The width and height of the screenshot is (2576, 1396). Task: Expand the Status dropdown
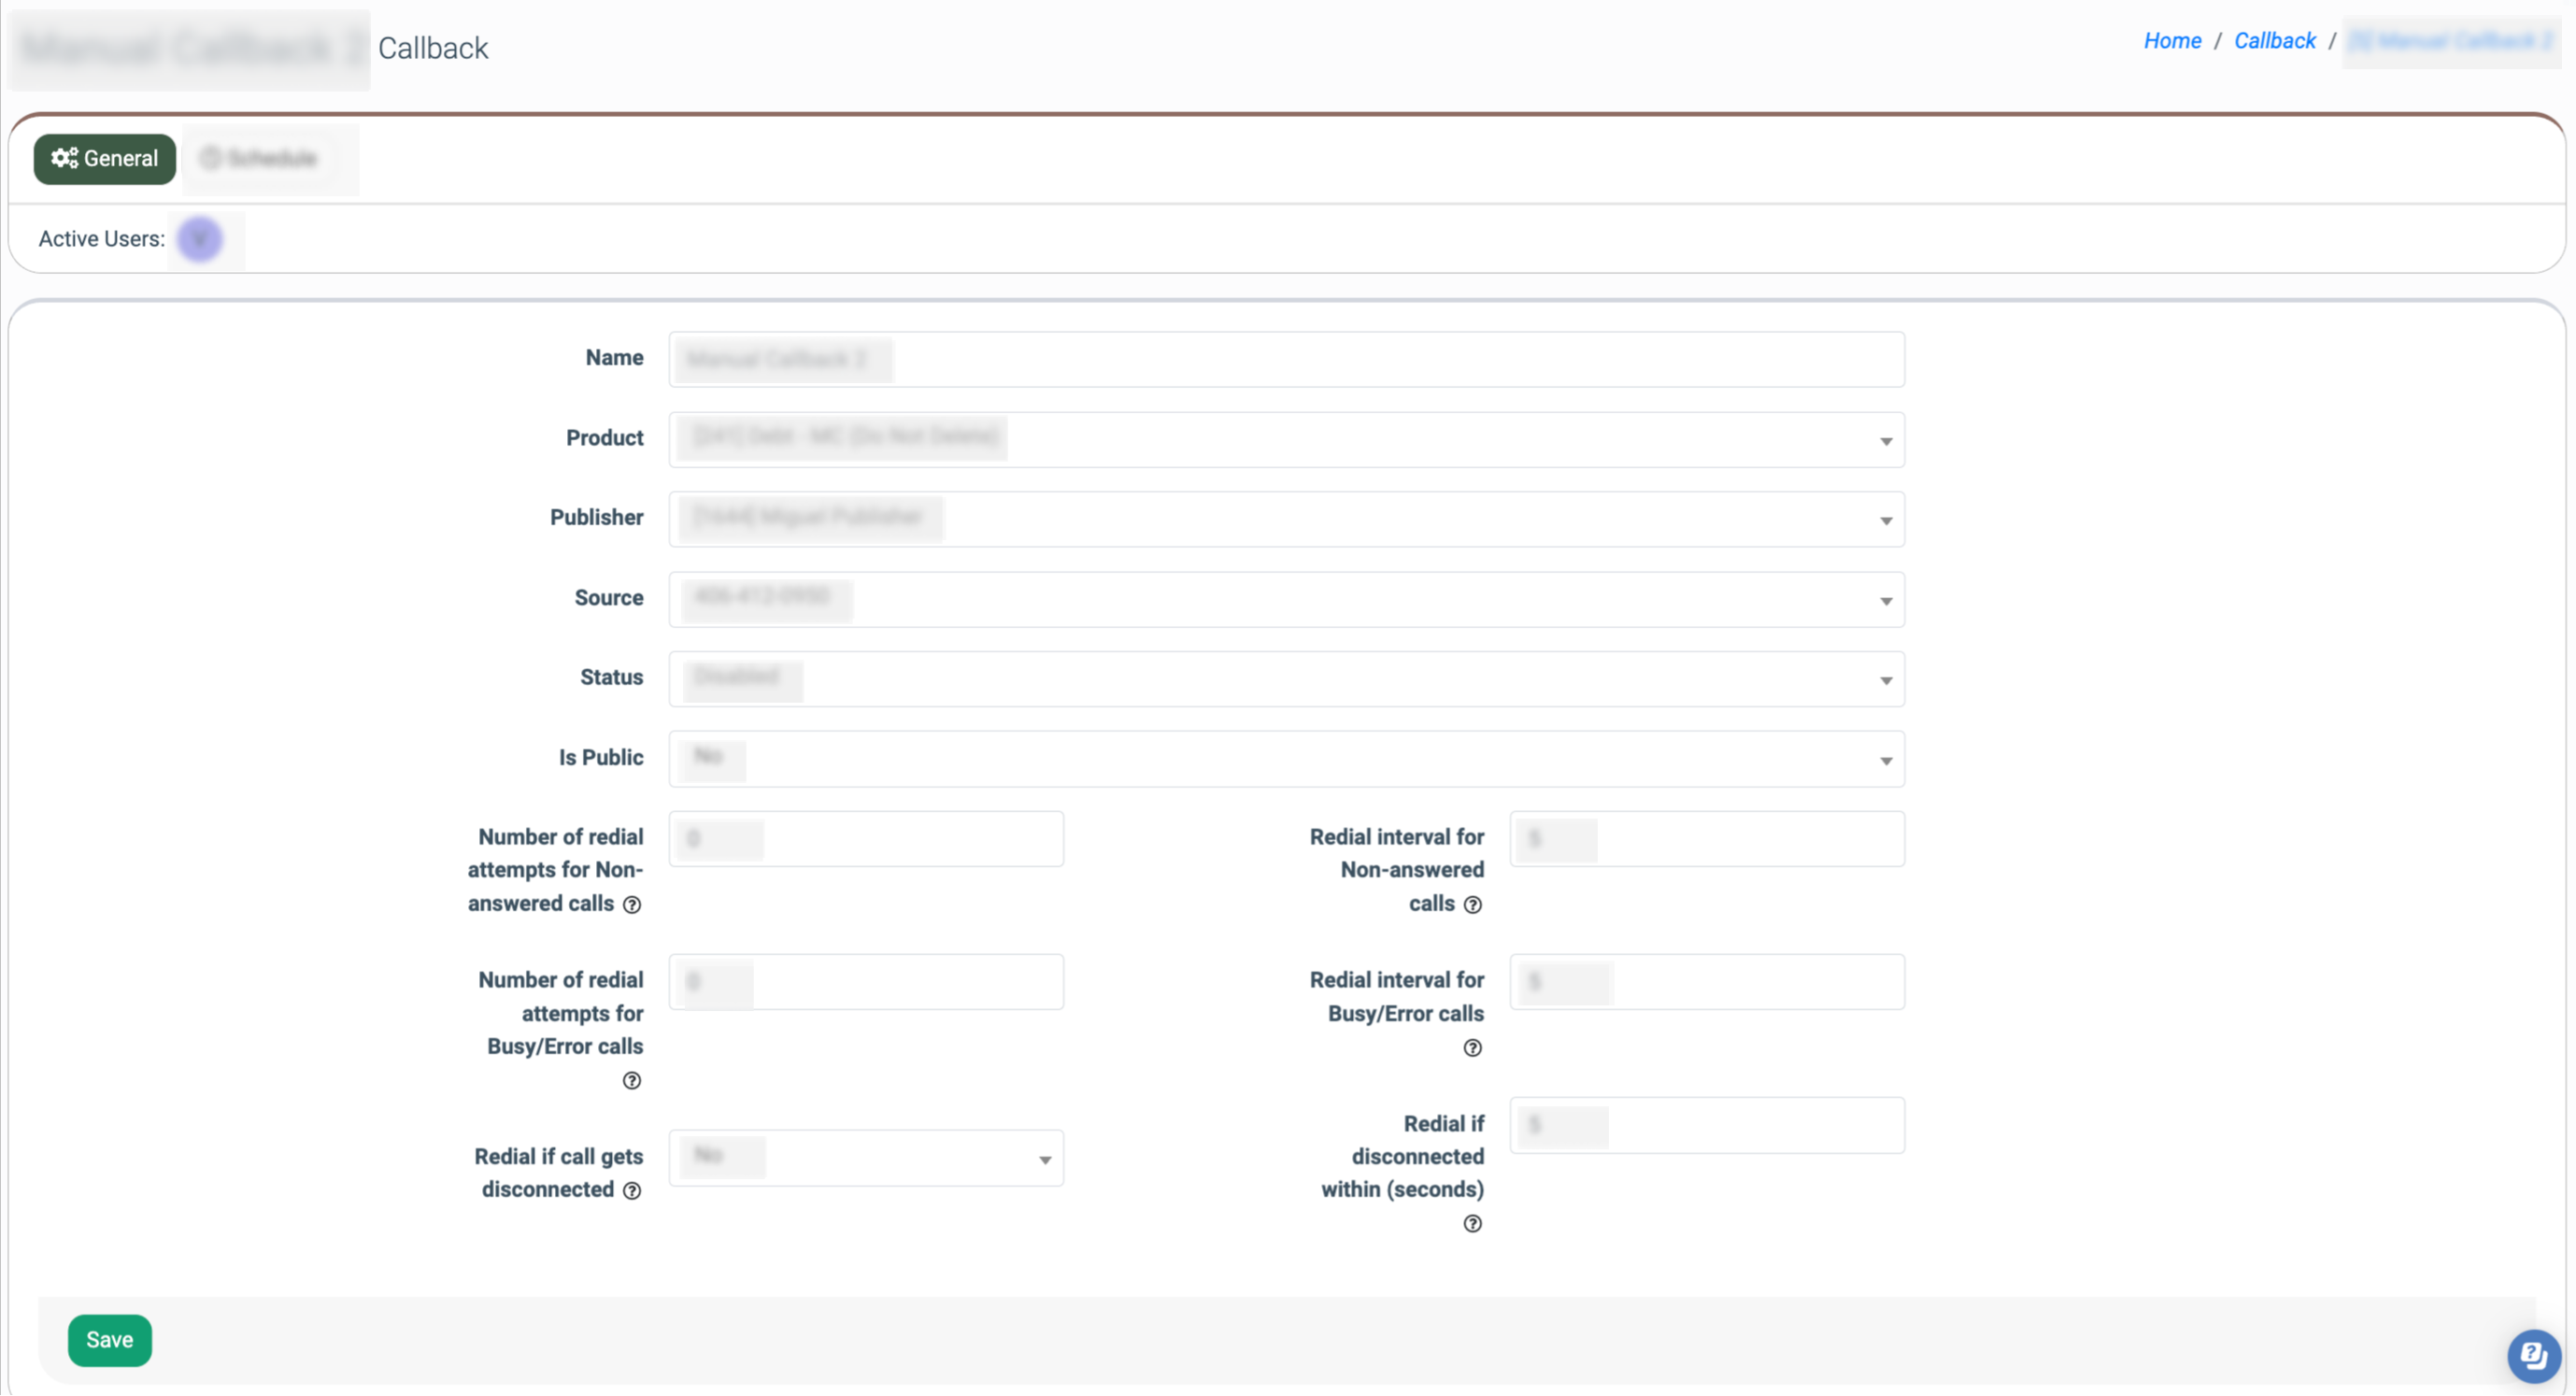(x=1286, y=680)
